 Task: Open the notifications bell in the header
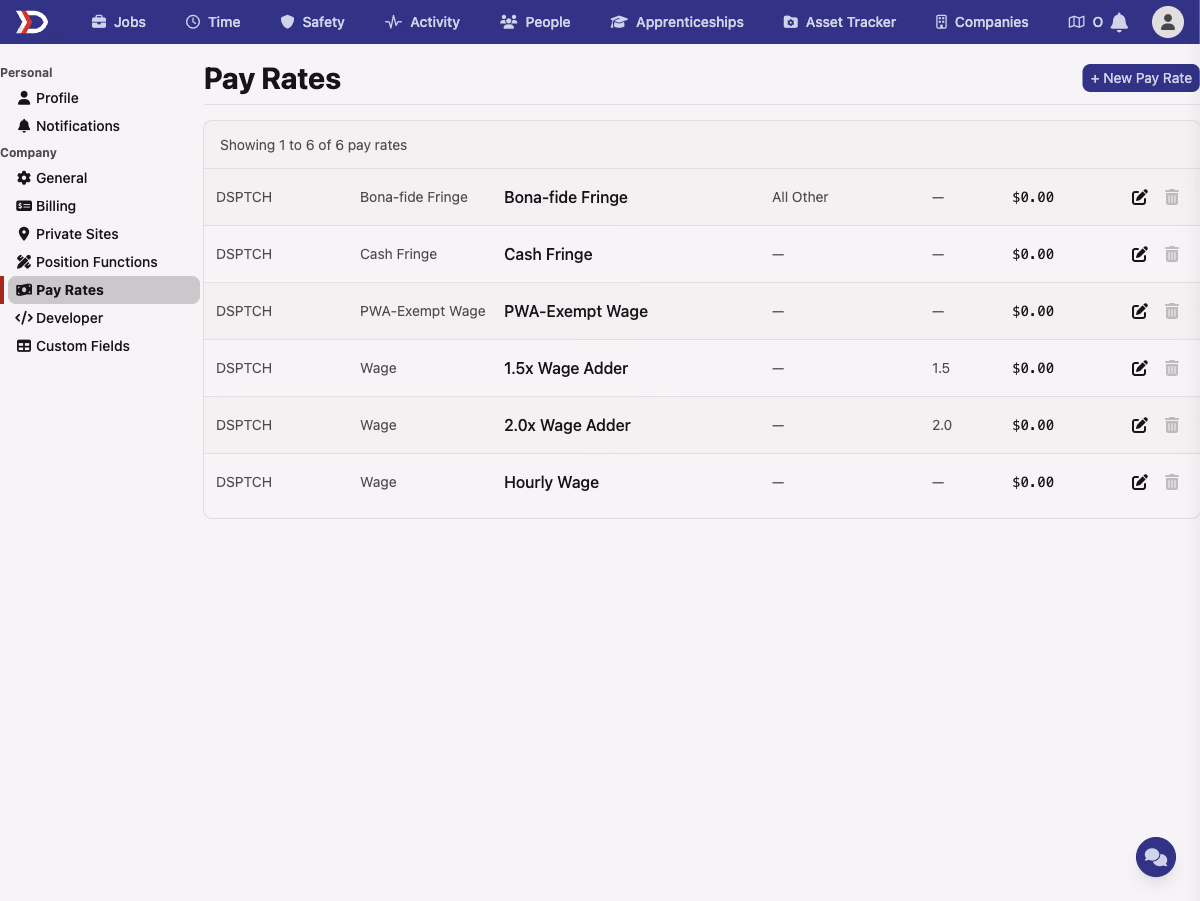click(x=1120, y=22)
